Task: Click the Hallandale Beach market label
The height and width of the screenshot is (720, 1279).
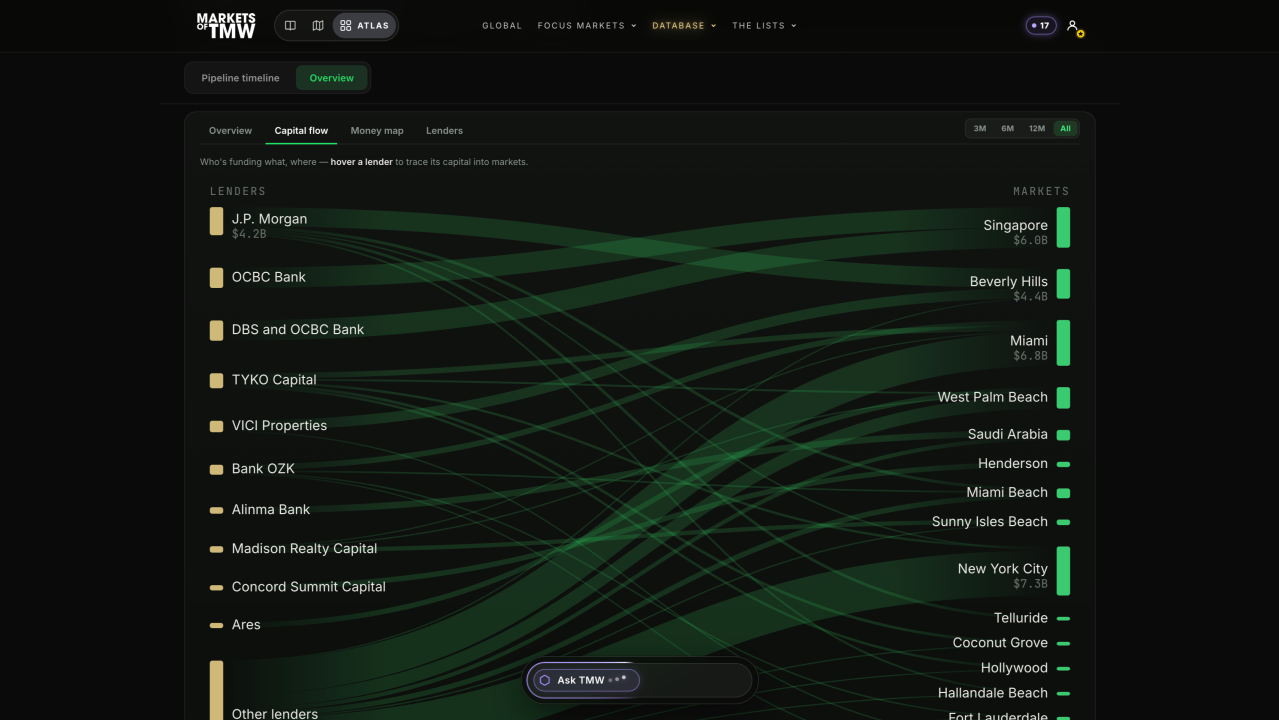Action: 992,693
